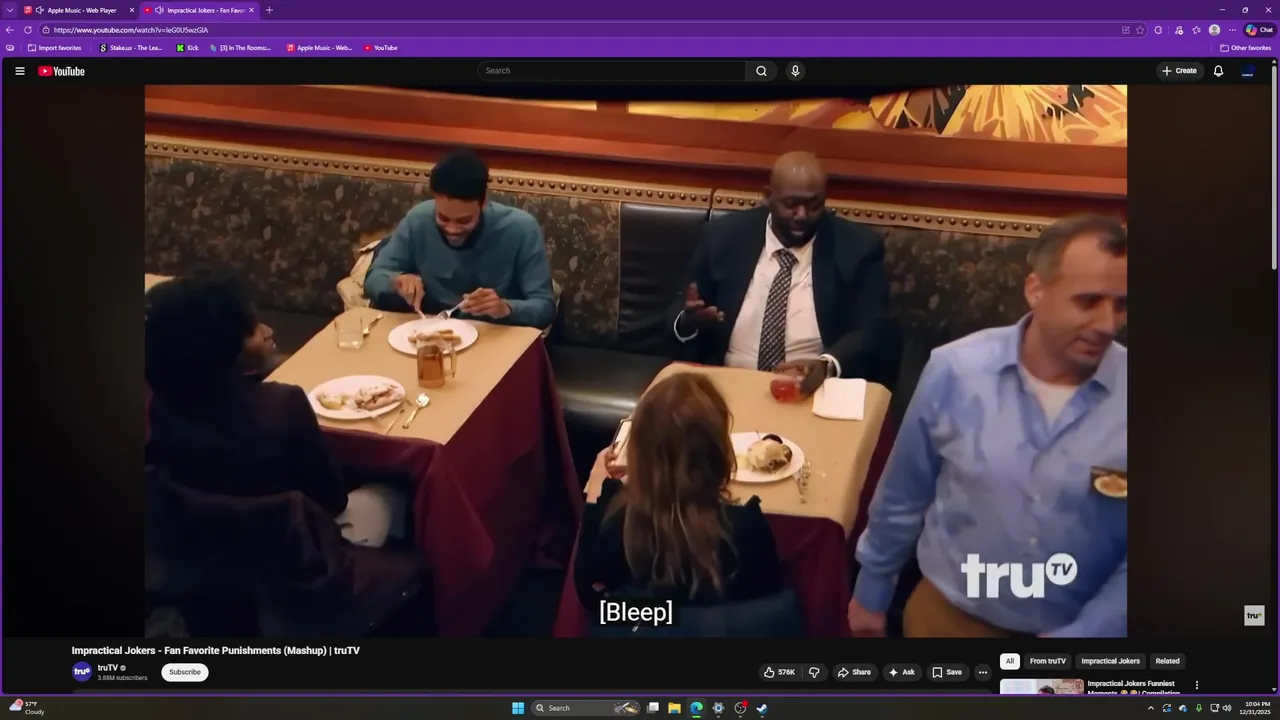Select the Impractical Jokers filter chip
The width and height of the screenshot is (1280, 720).
point(1110,661)
